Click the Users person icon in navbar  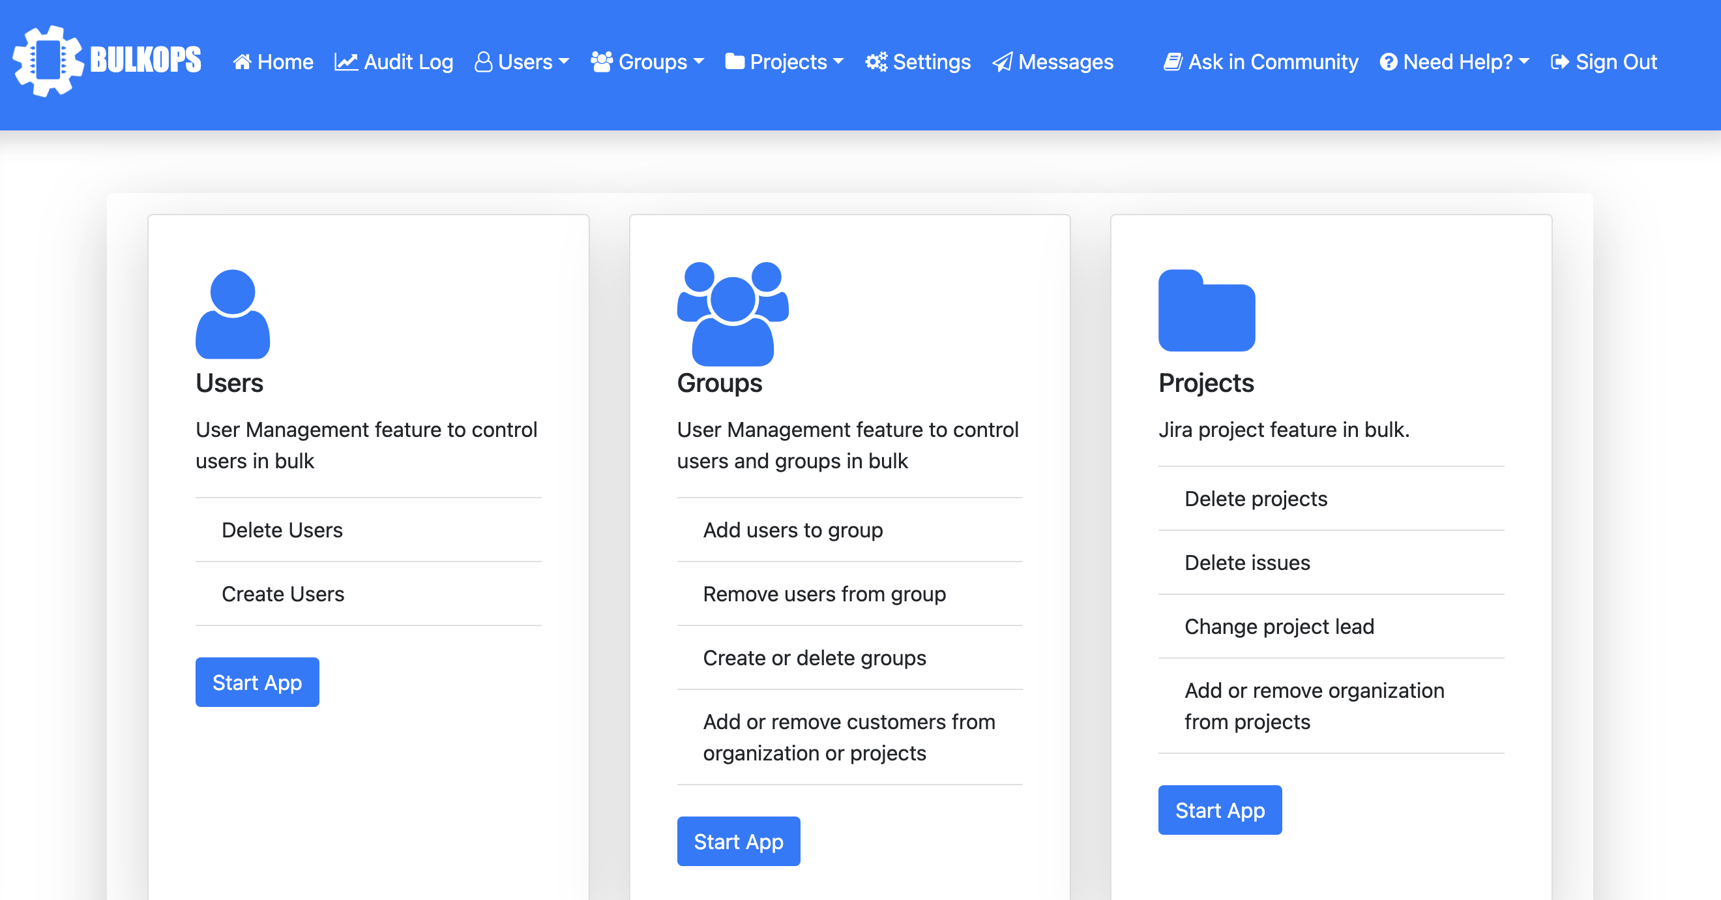pos(483,62)
